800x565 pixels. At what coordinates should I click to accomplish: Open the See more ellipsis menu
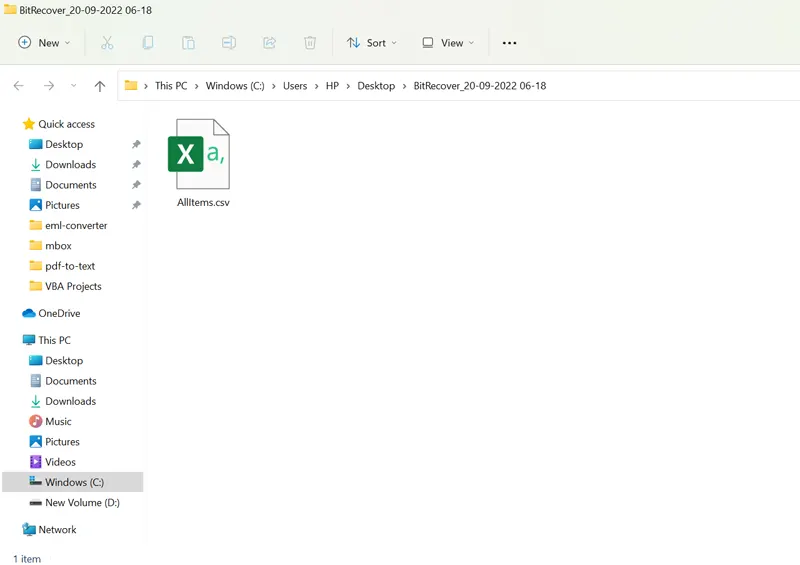(x=509, y=43)
